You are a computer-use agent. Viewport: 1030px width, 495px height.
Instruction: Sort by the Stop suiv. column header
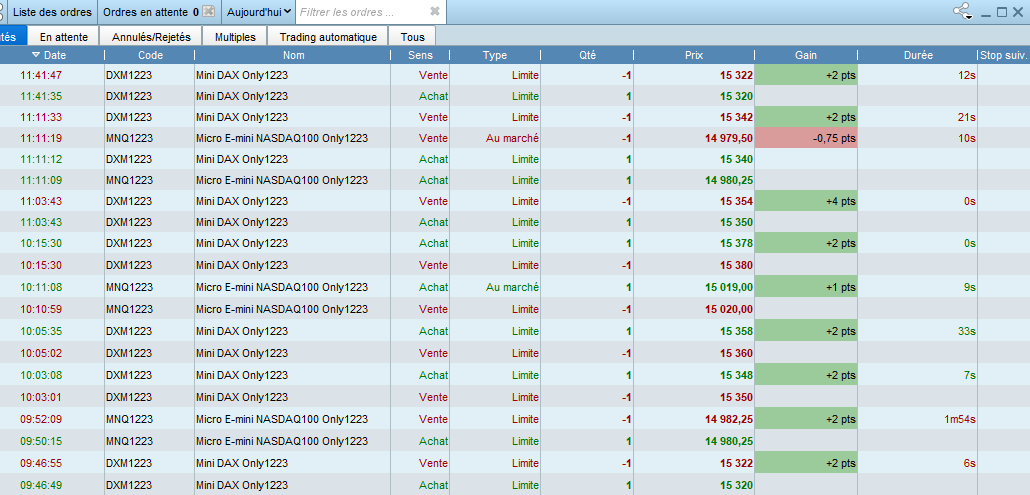coord(1004,55)
